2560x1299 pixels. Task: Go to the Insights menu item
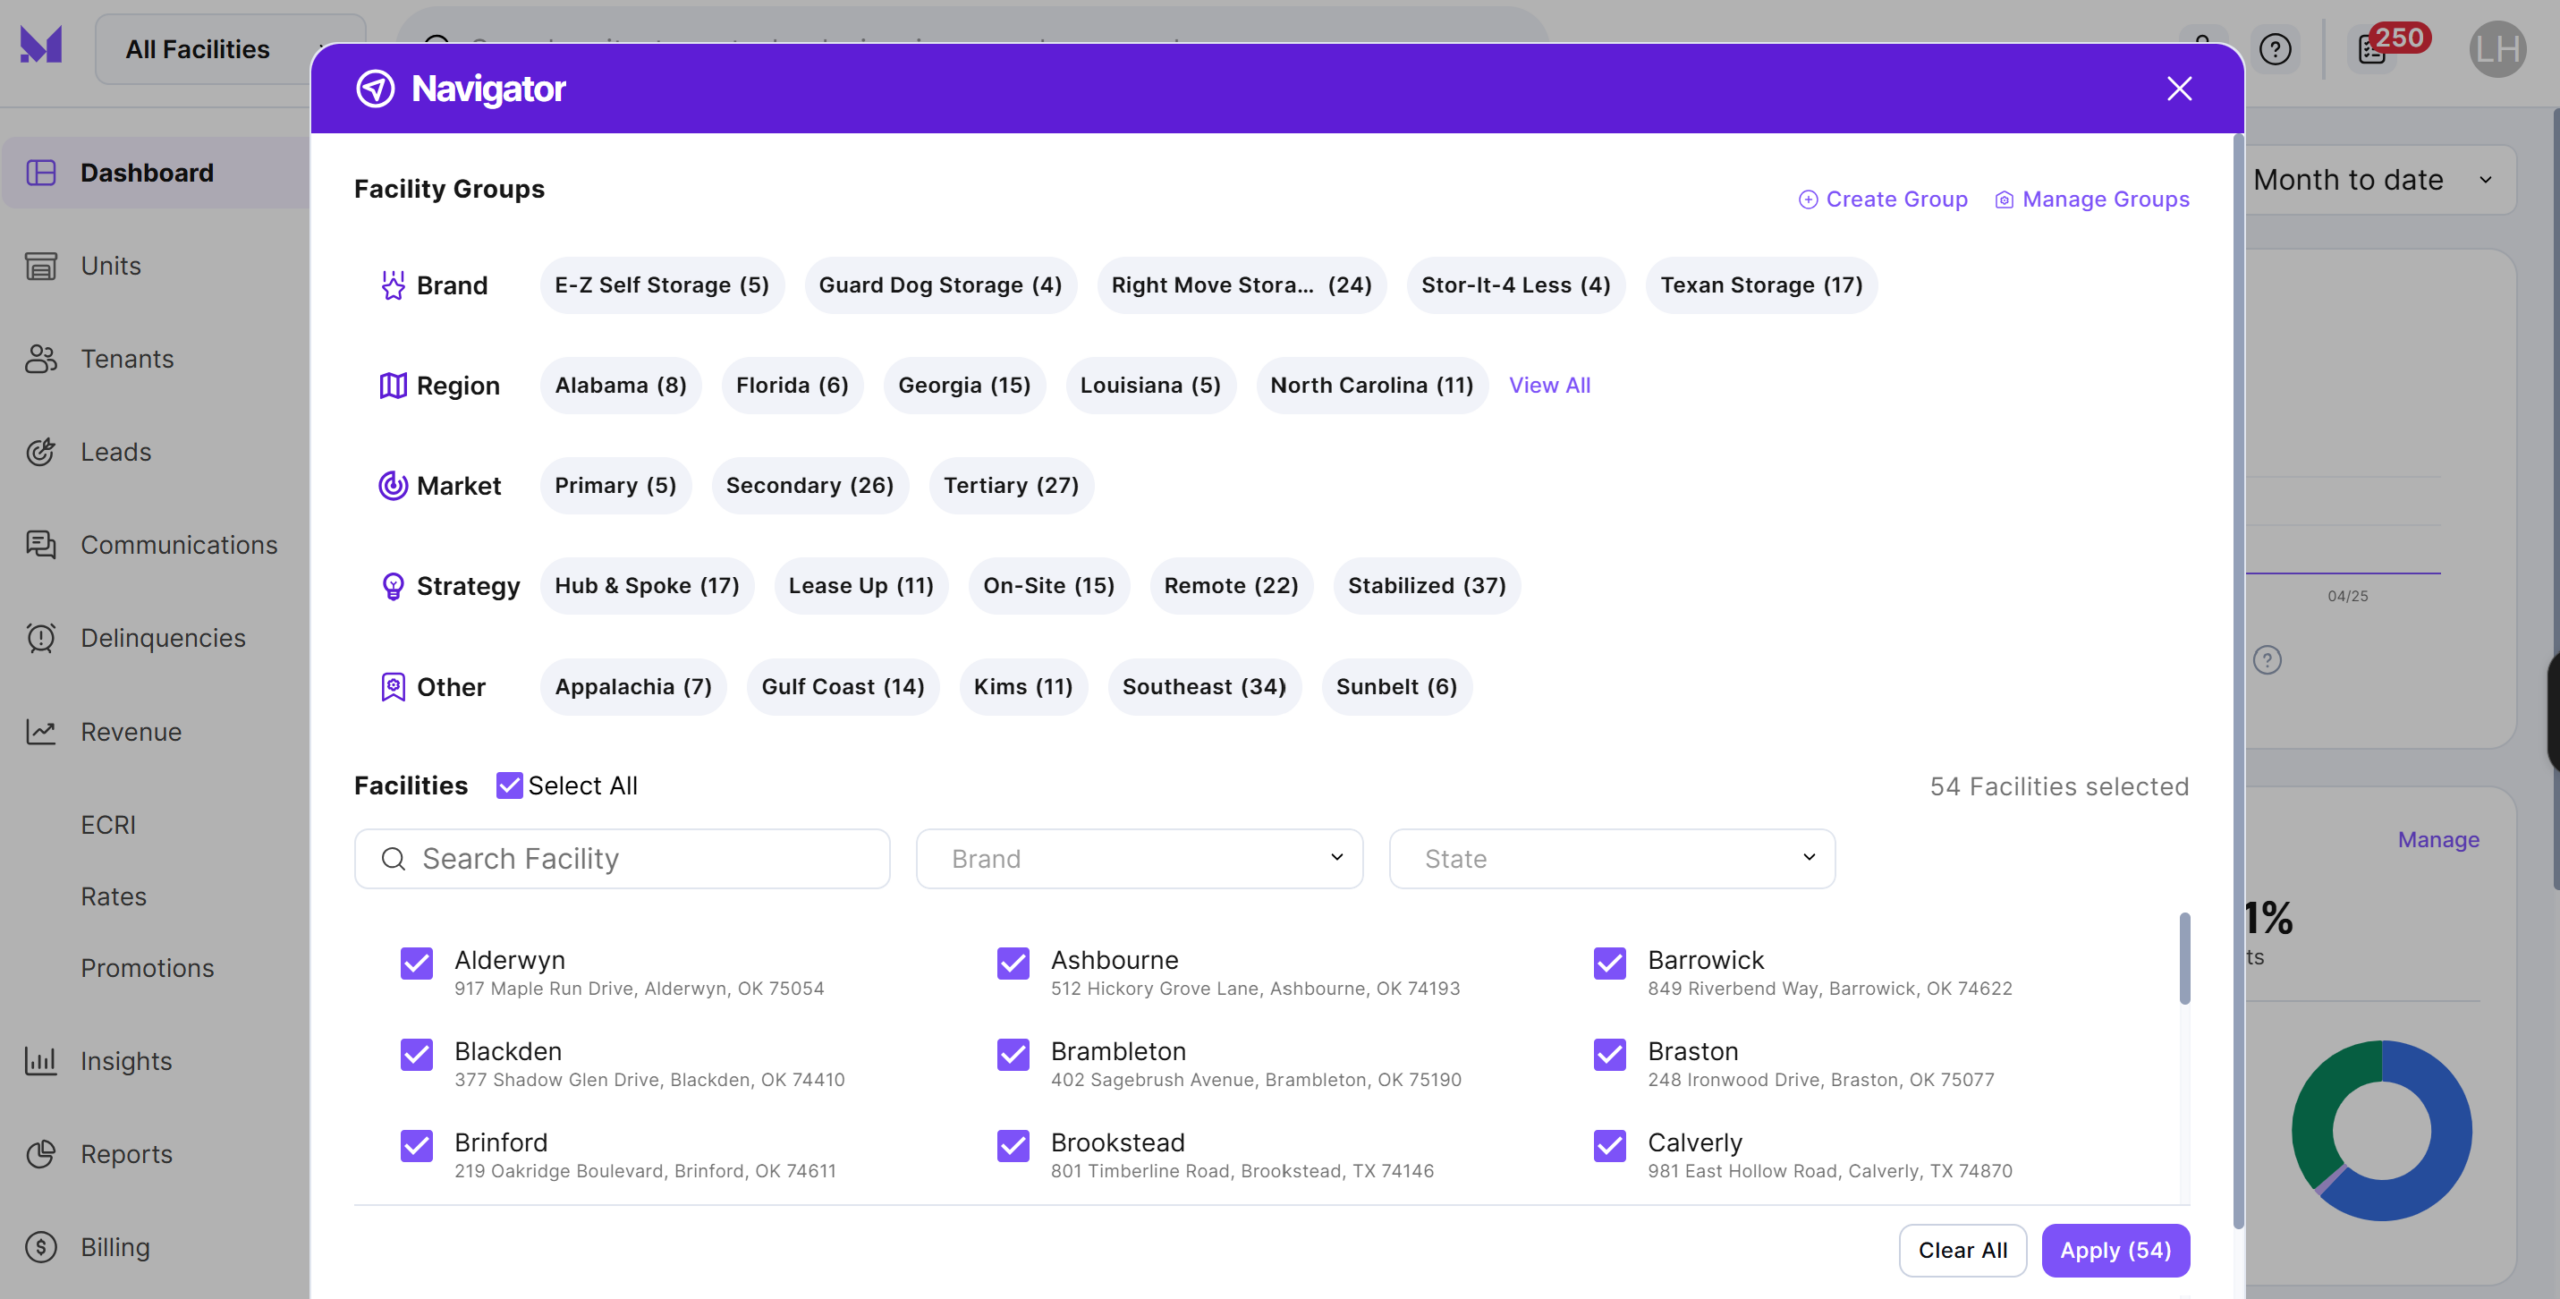click(126, 1061)
